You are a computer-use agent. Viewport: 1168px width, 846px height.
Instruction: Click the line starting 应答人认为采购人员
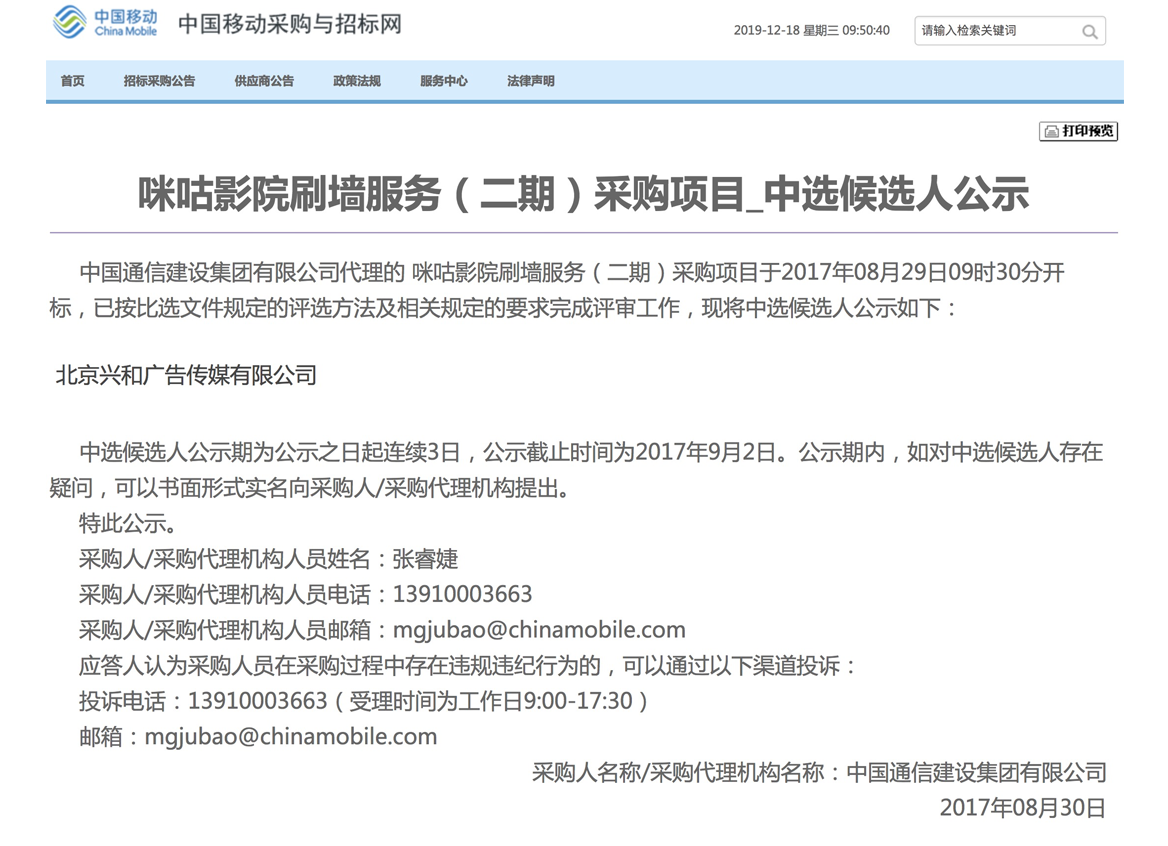[x=469, y=665]
